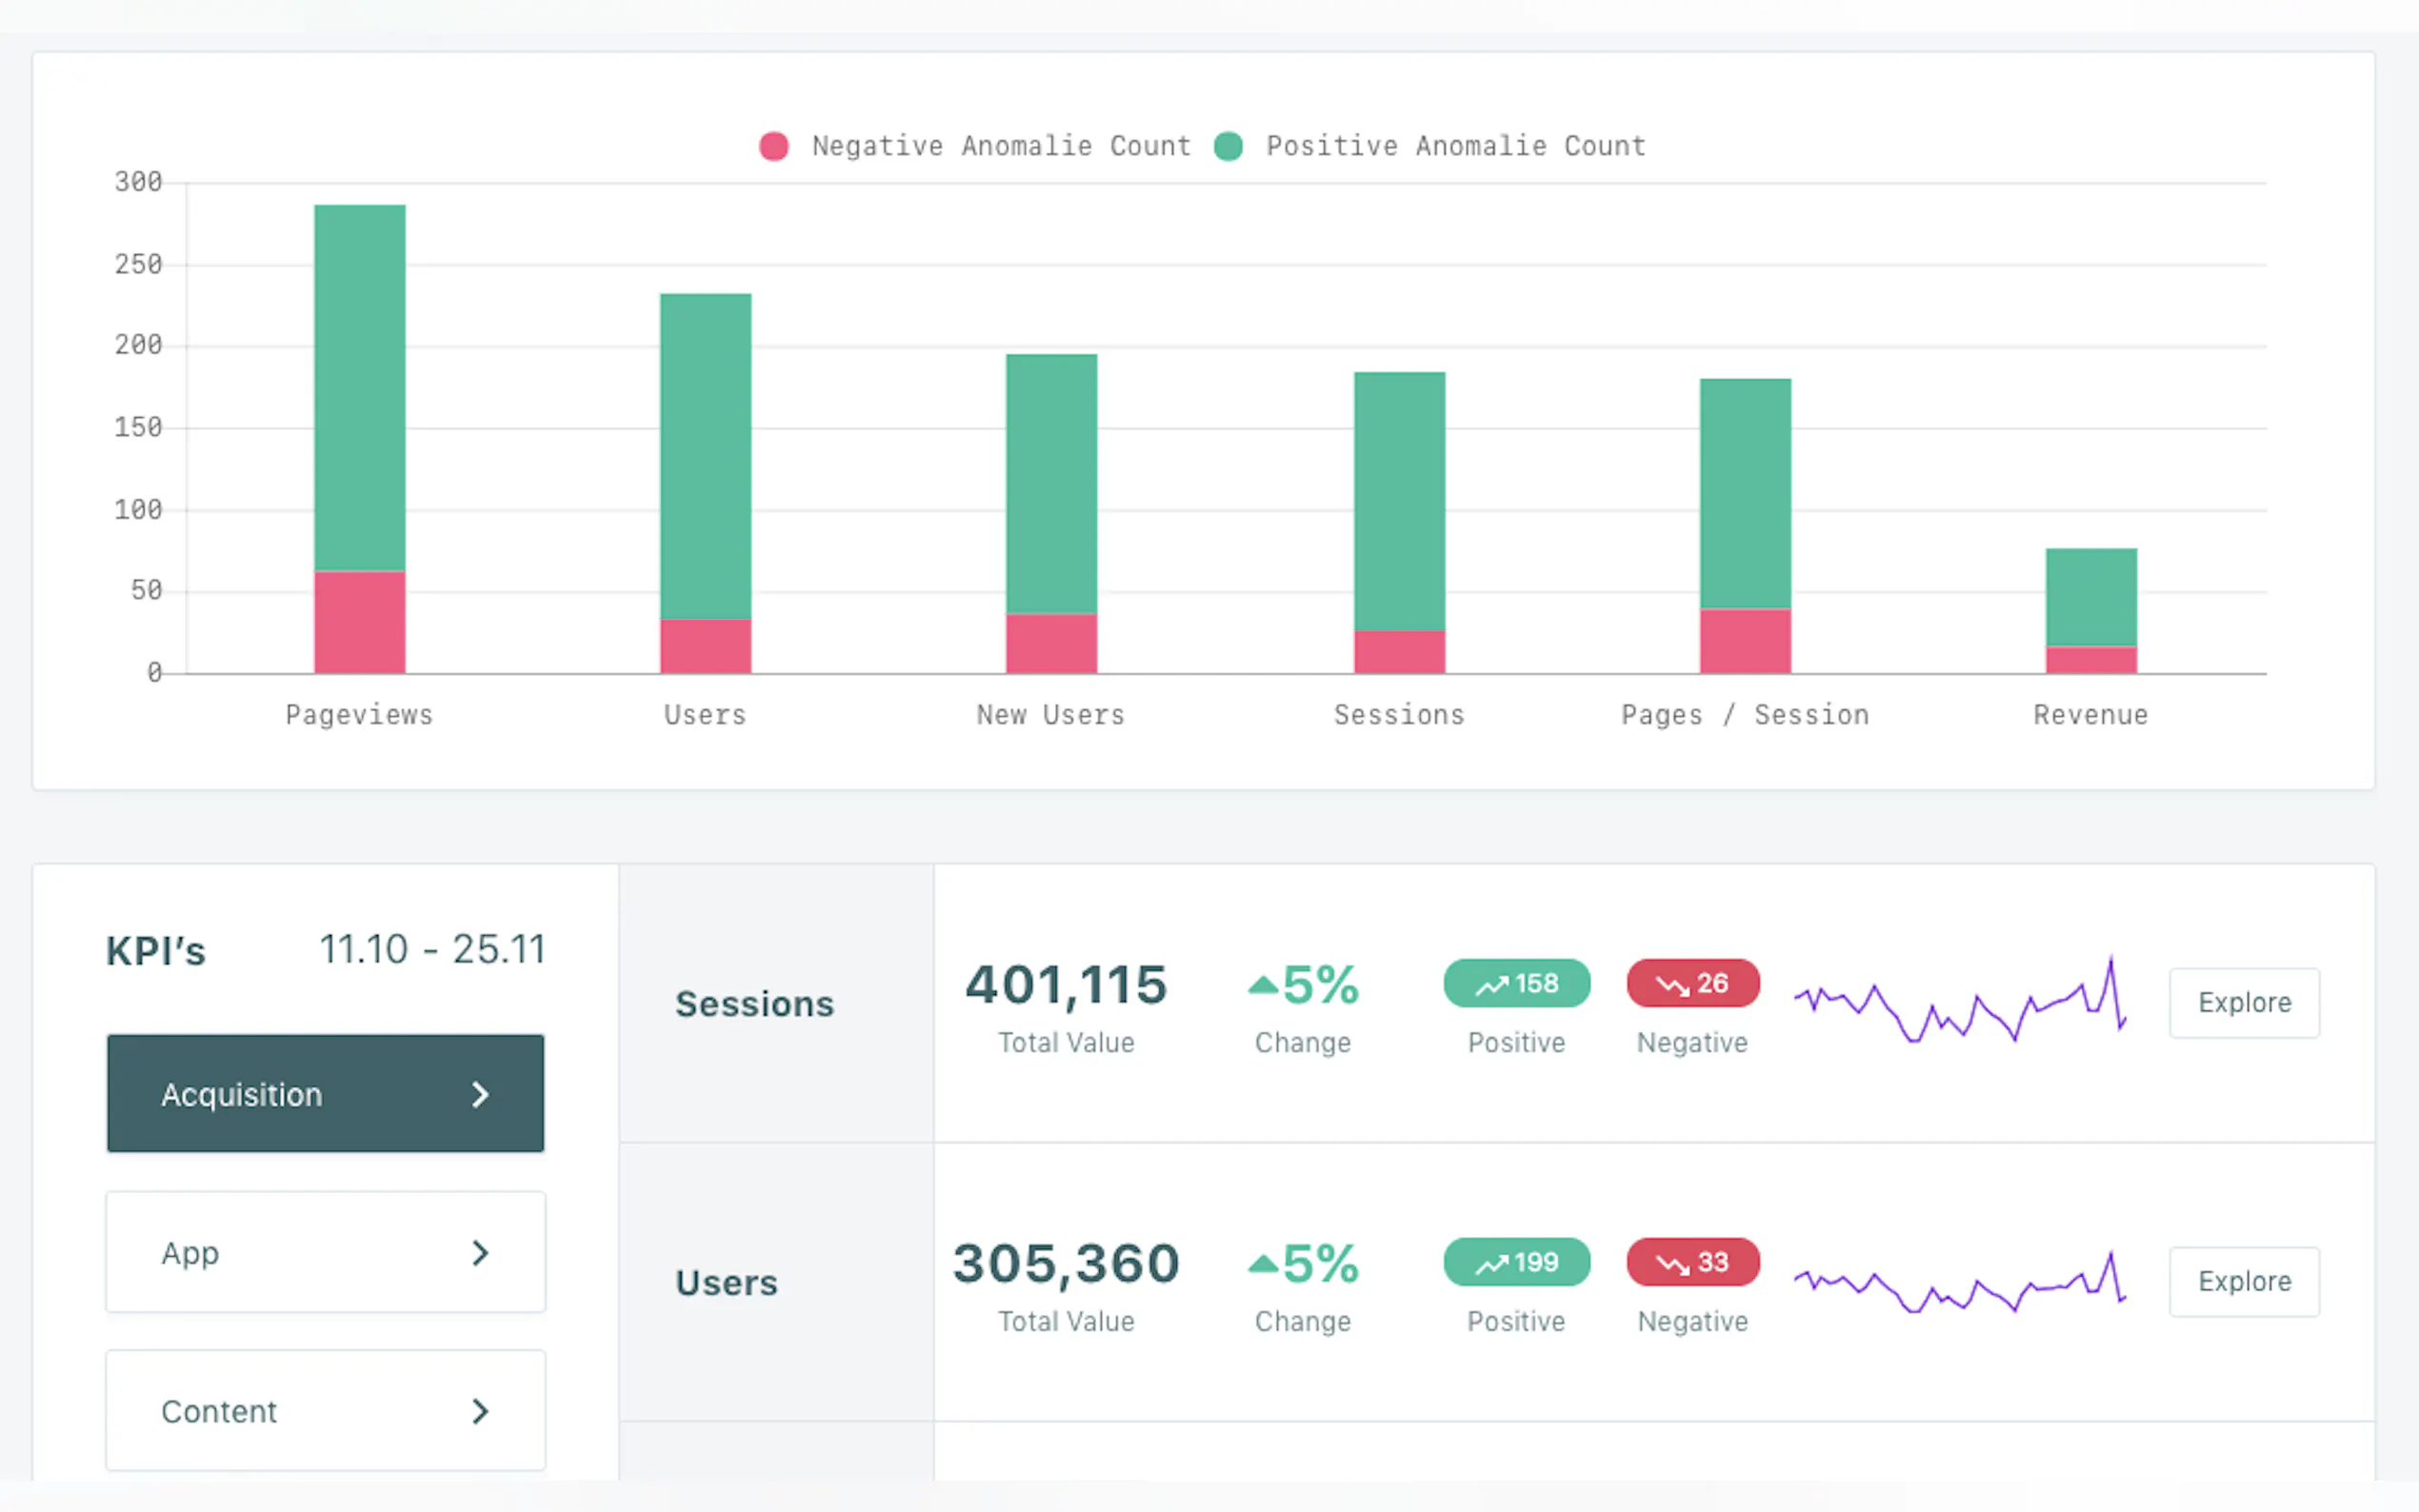Expand the Content category chevron
Image resolution: width=2419 pixels, height=1512 pixels.
(x=480, y=1410)
